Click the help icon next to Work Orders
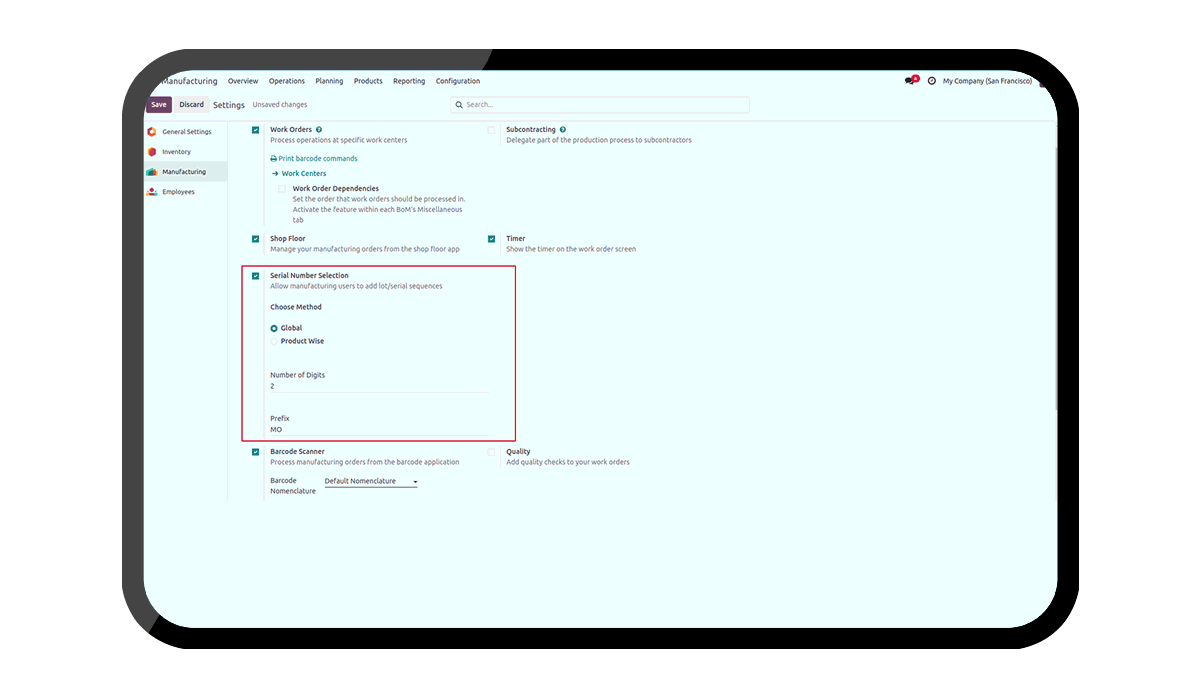This screenshot has width=1200, height=697. tap(319, 130)
